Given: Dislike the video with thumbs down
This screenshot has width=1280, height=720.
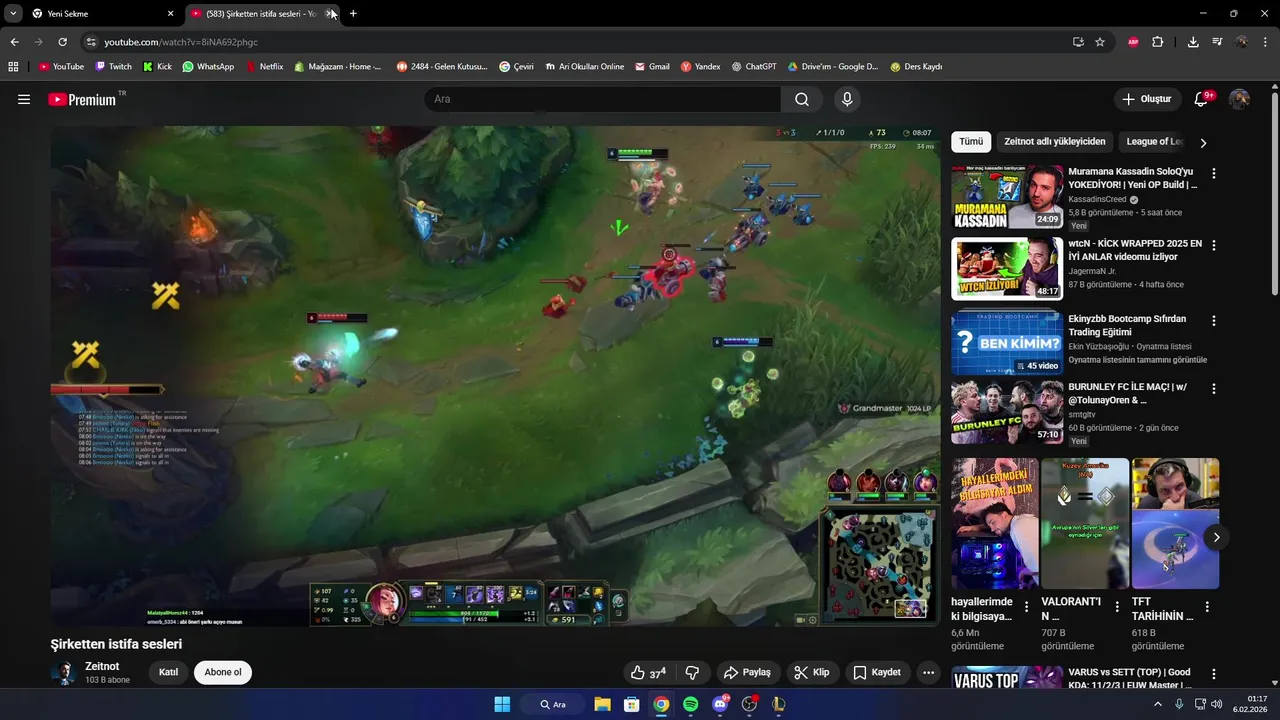Looking at the screenshot, I should coord(692,673).
